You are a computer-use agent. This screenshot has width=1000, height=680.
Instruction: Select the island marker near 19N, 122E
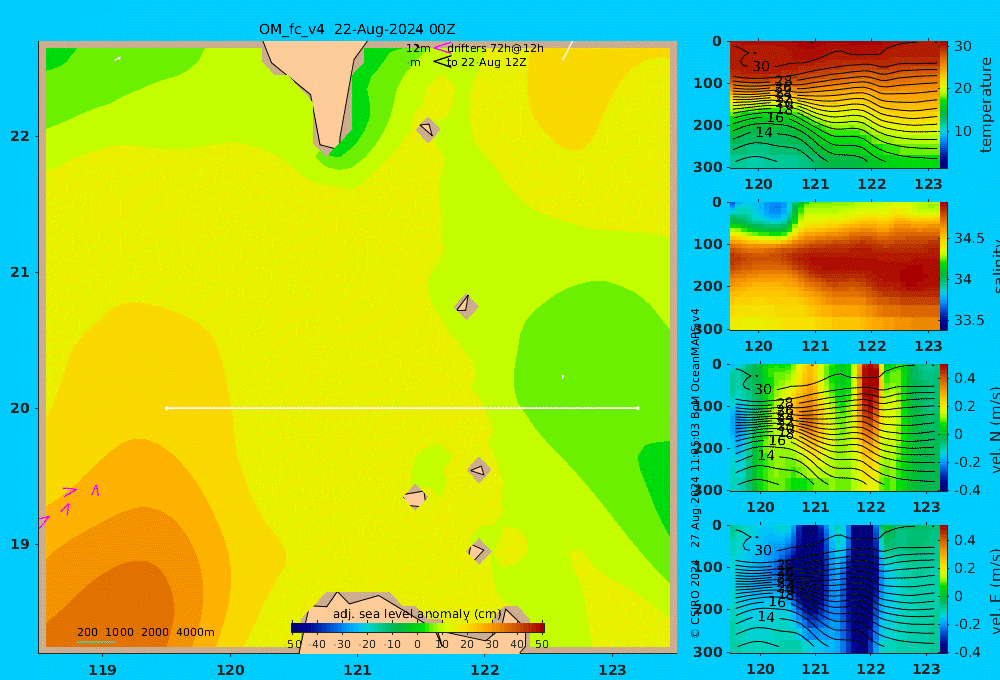[x=479, y=551]
